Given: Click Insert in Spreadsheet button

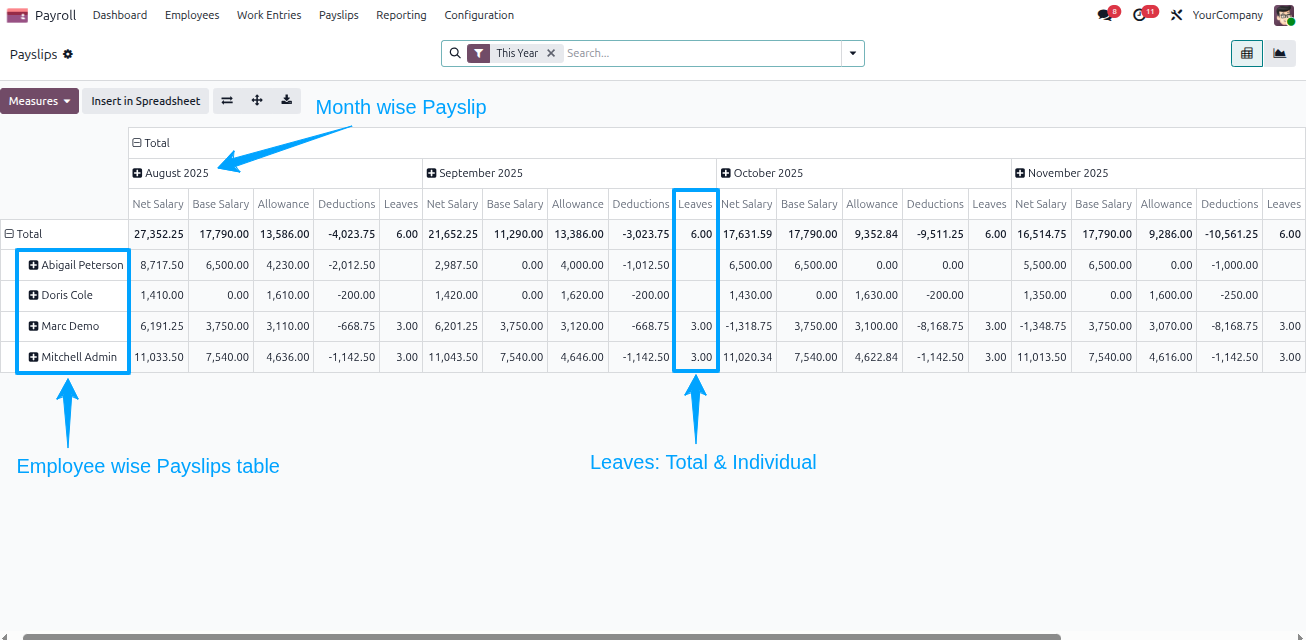Looking at the screenshot, I should tap(146, 101).
